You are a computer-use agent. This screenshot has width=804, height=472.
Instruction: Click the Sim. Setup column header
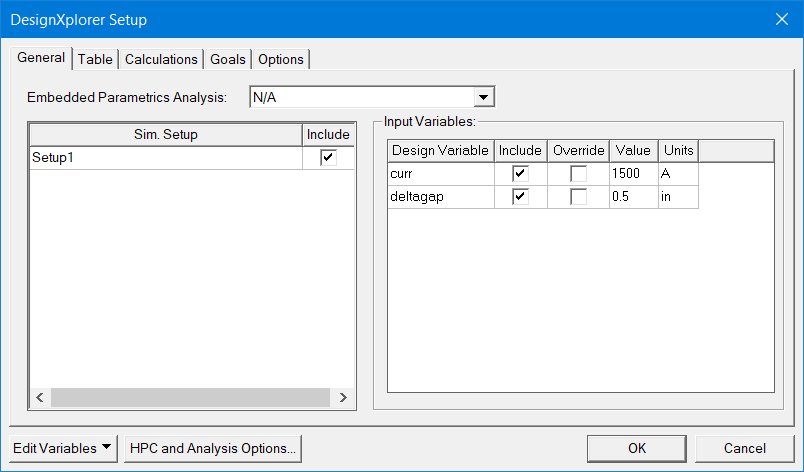pos(166,135)
